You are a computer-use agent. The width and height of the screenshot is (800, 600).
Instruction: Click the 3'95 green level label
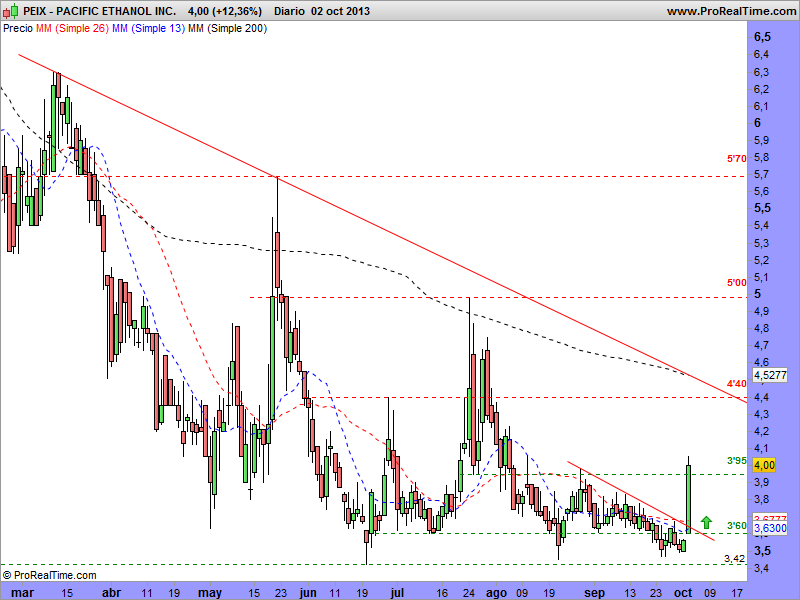(736, 461)
